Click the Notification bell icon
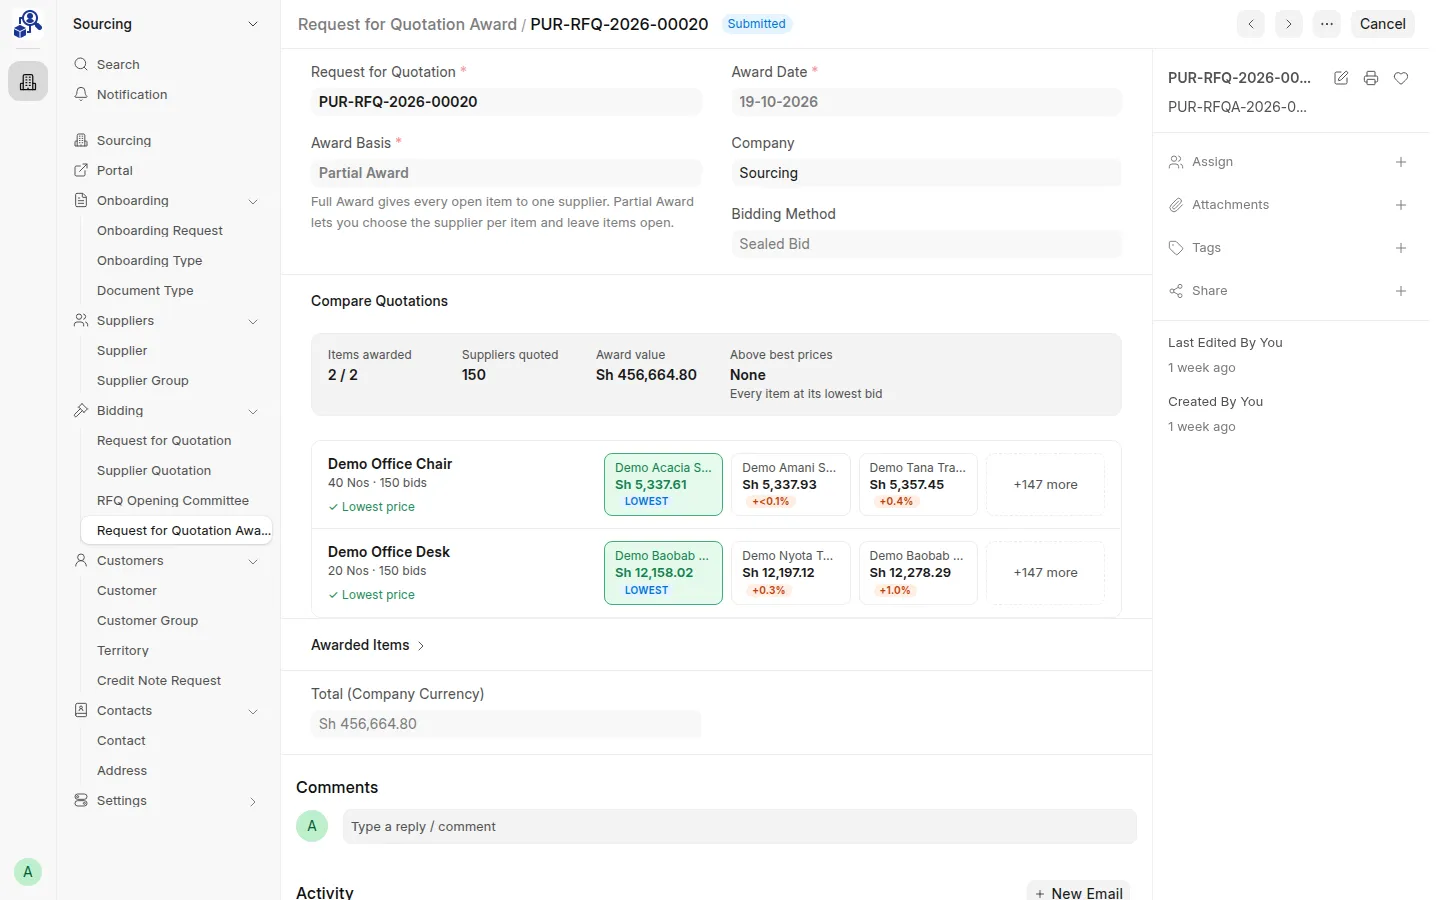 tap(81, 94)
